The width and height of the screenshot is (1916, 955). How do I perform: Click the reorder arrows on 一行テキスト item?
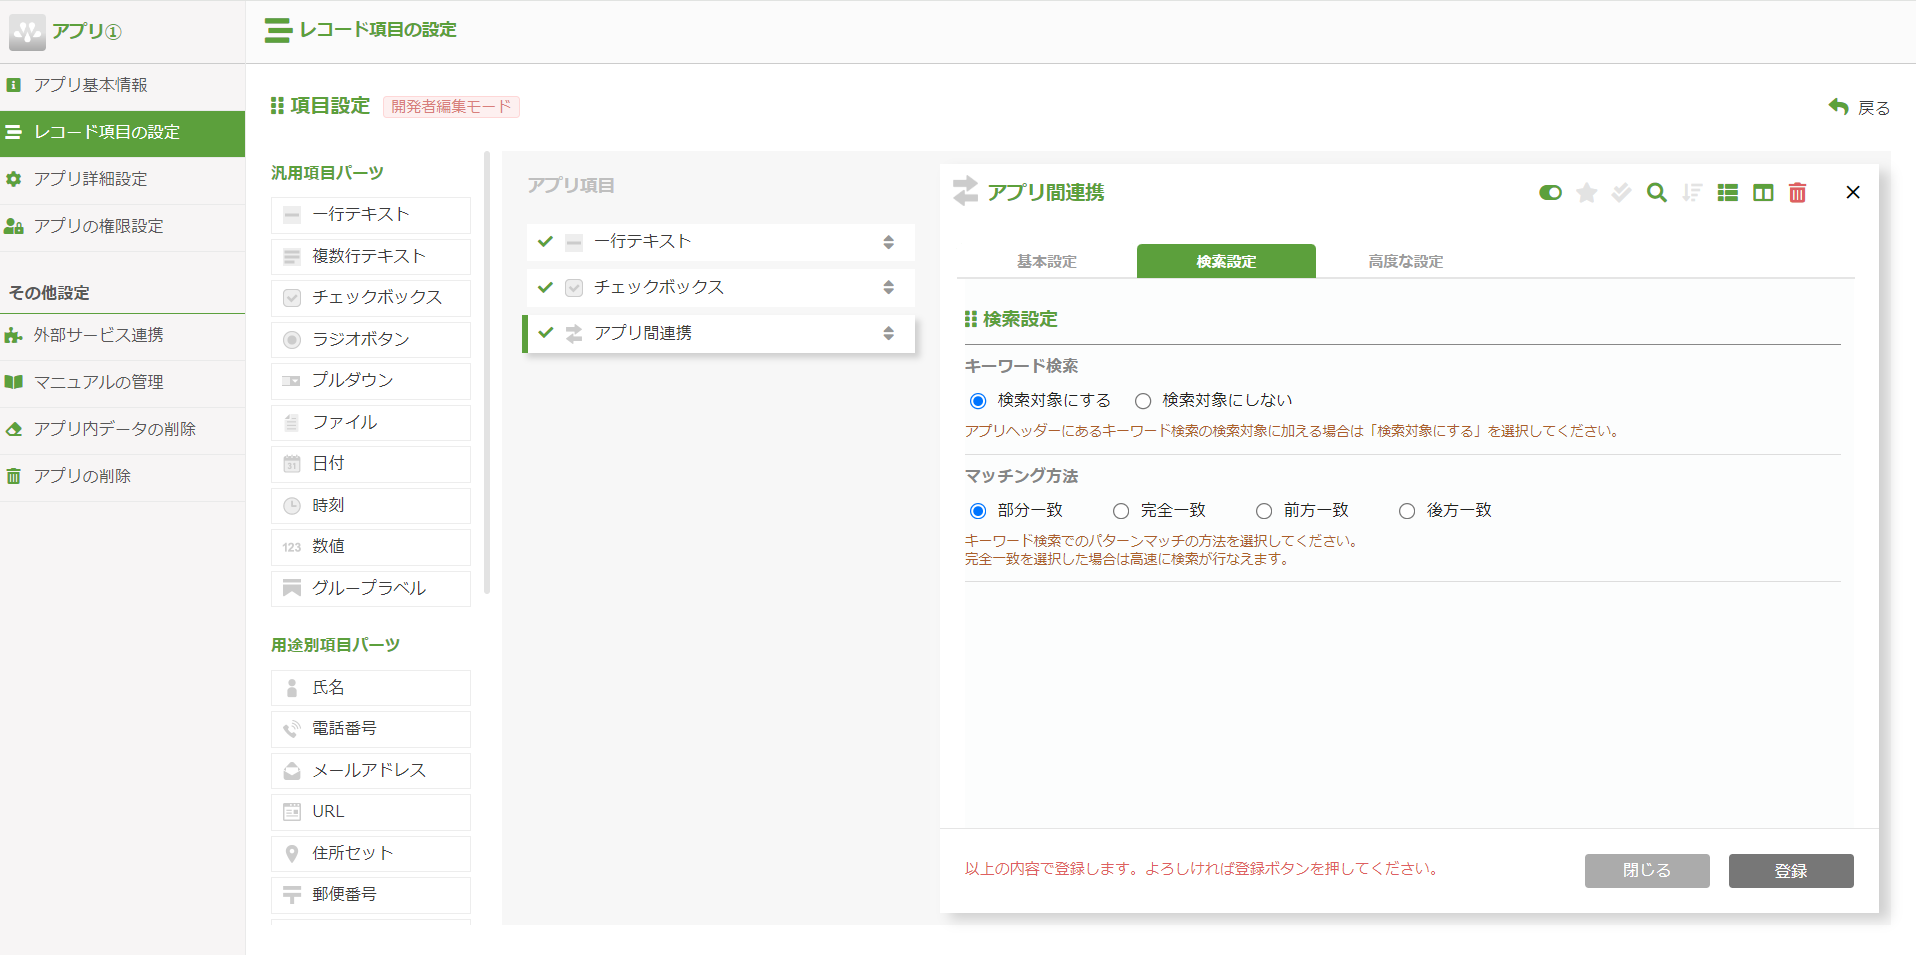point(887,241)
